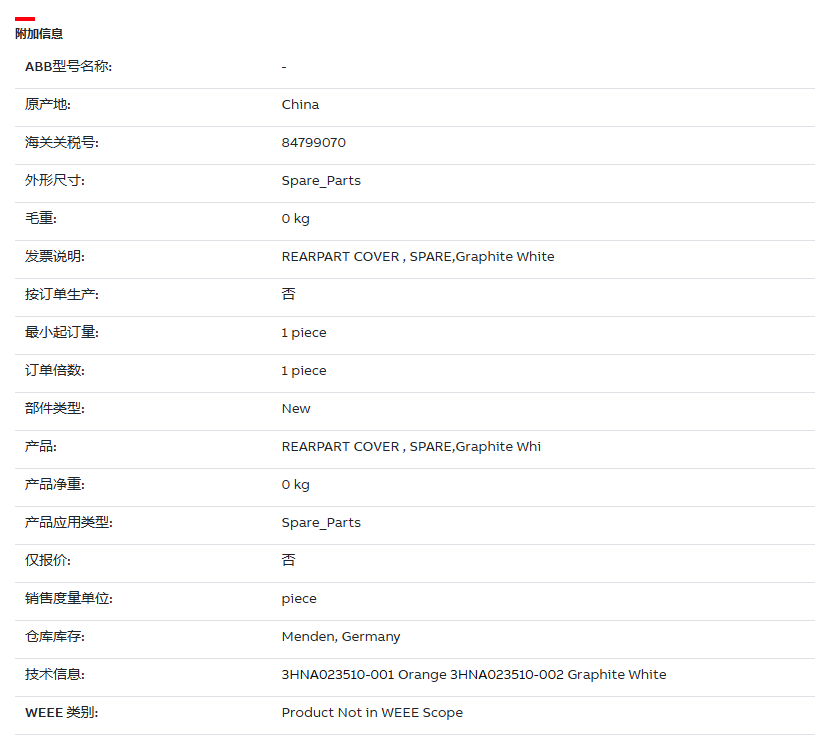This screenshot has height=744, width=830.
Task: Select 1 piece value in 最小起订量 row
Action: pos(304,333)
